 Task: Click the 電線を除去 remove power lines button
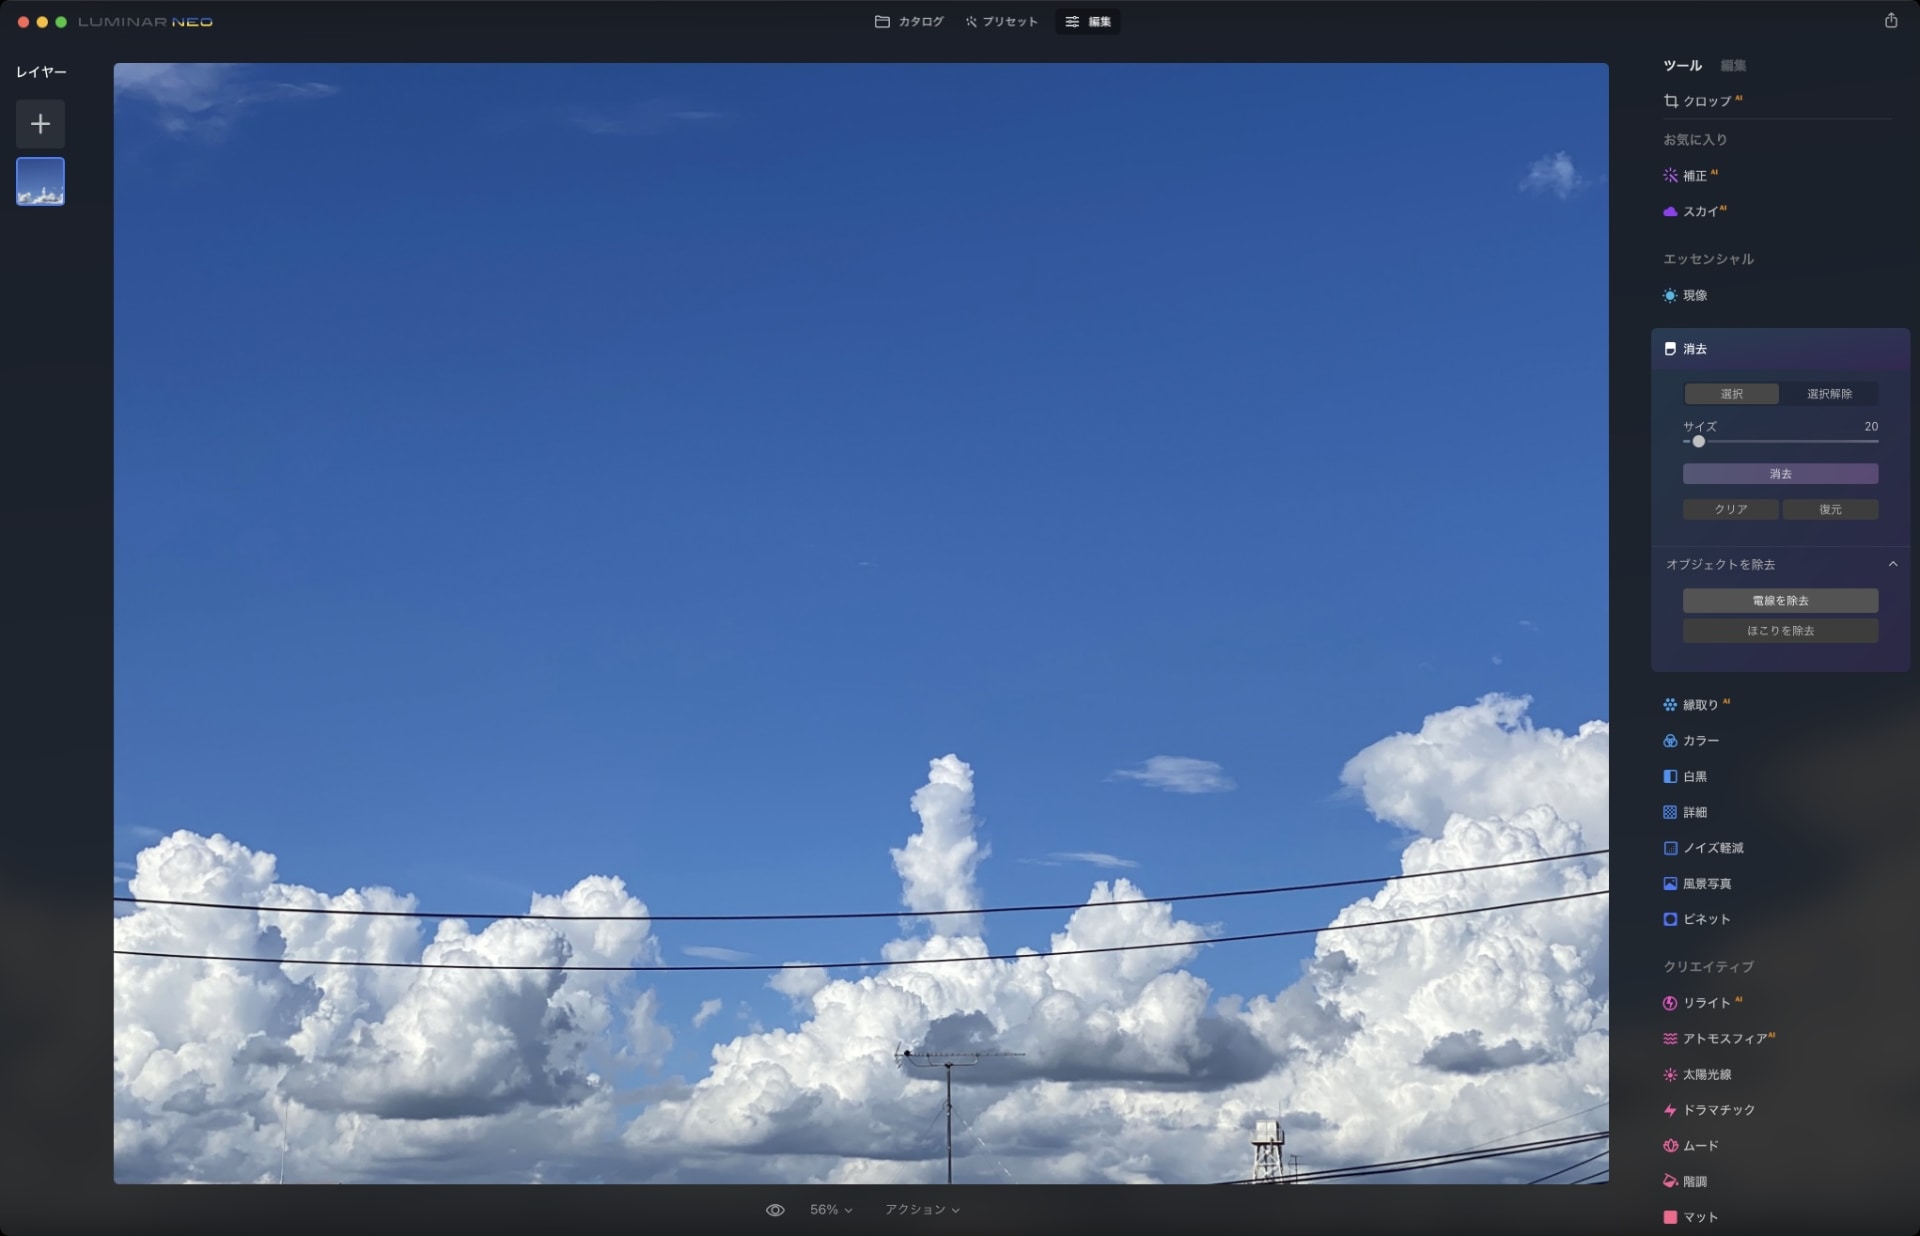(x=1780, y=601)
